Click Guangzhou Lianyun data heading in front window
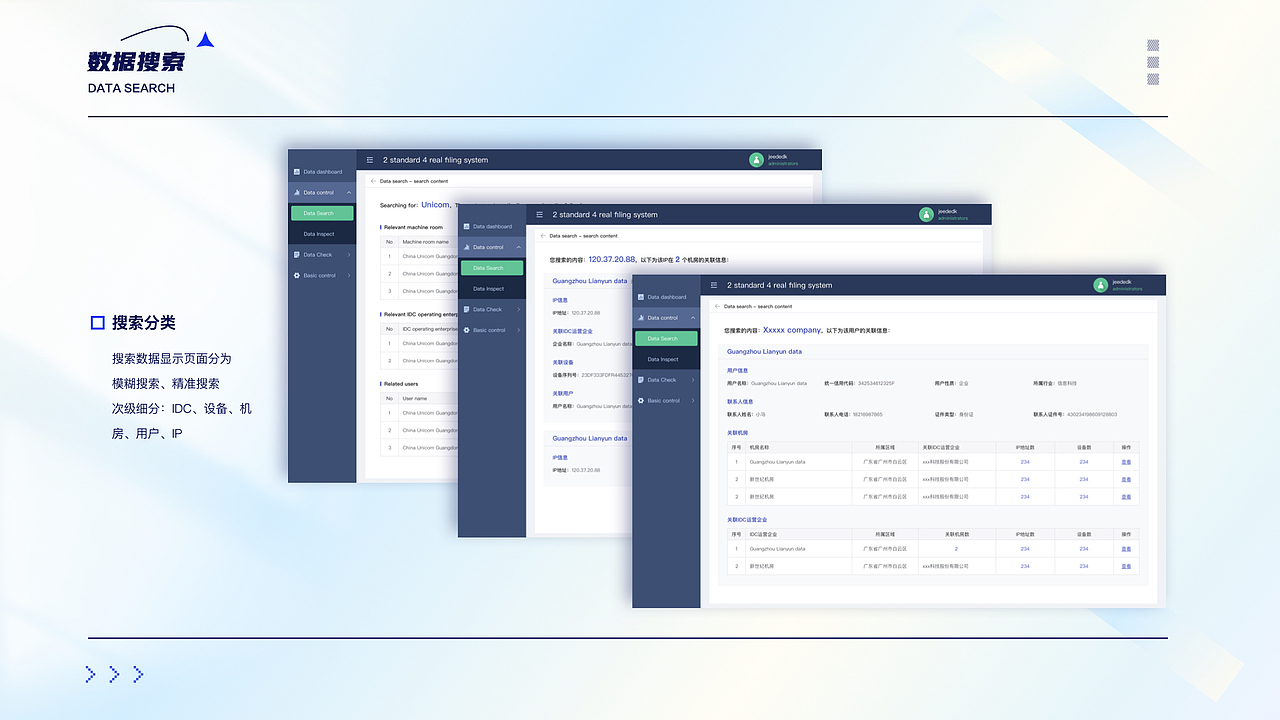Image resolution: width=1280 pixels, height=720 pixels. click(x=764, y=352)
